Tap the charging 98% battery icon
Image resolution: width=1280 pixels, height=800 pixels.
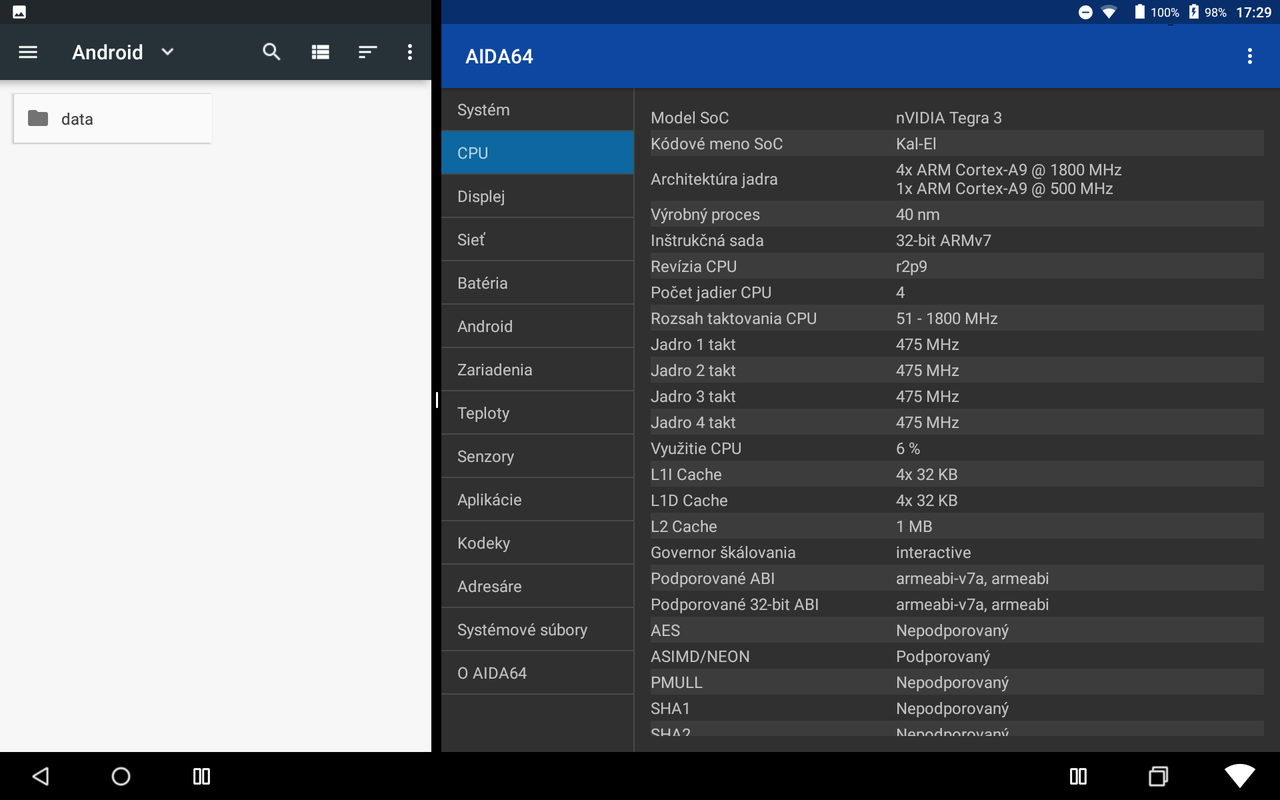1193,12
